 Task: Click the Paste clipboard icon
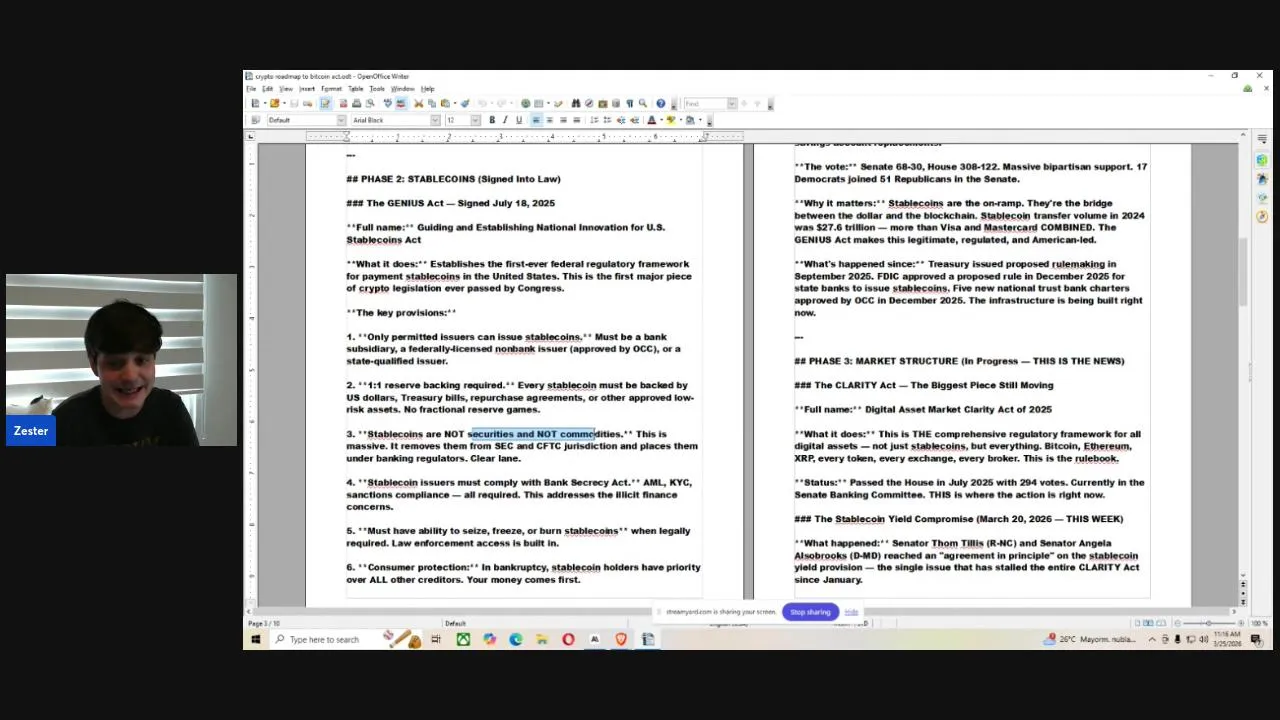tap(445, 103)
